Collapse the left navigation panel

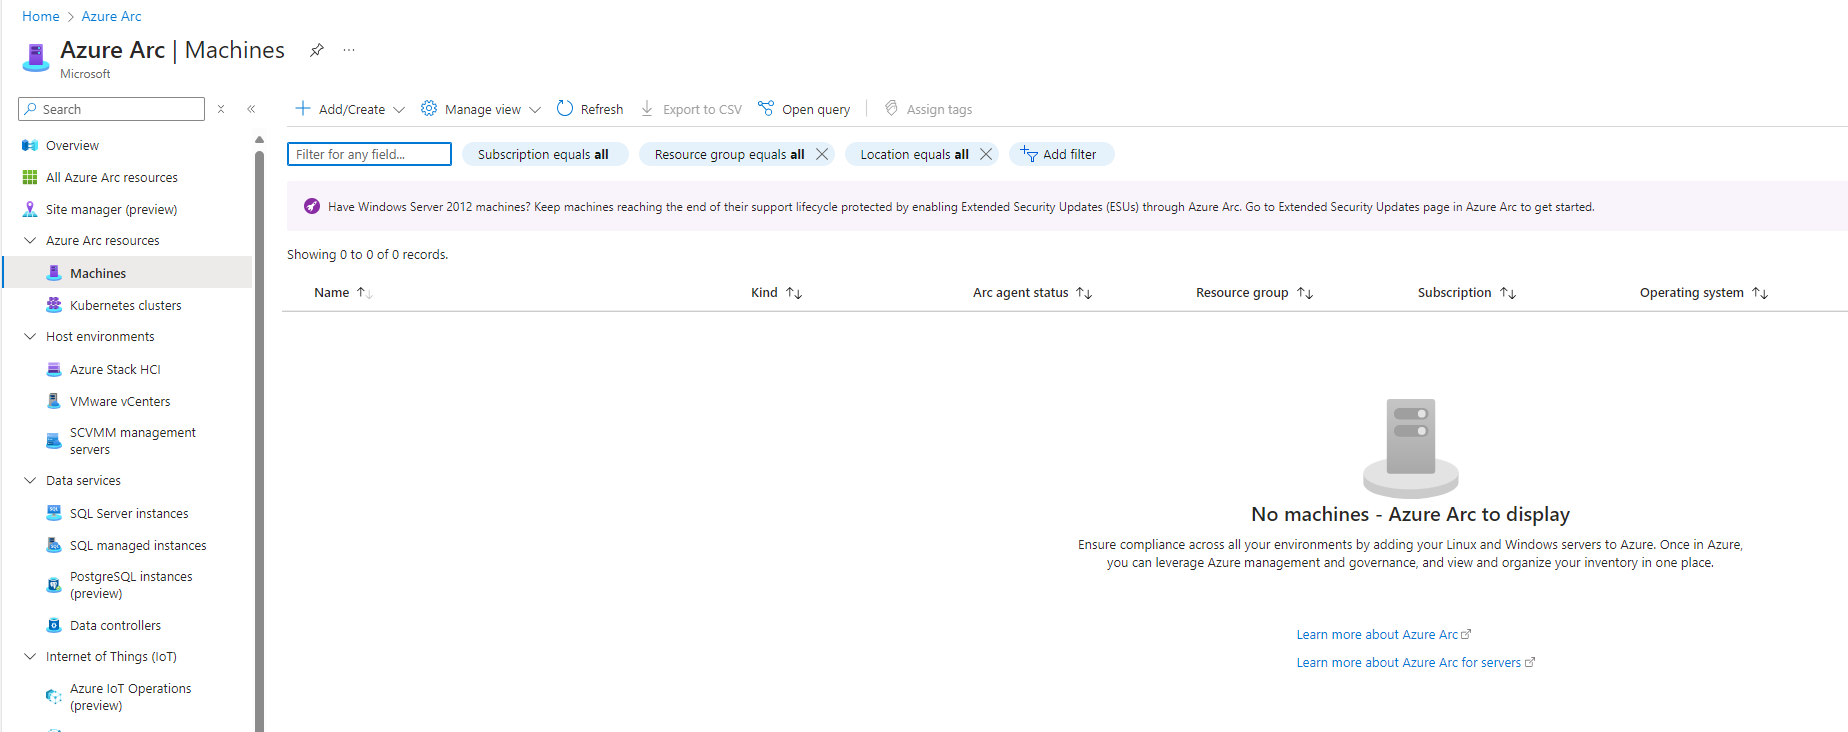251,109
